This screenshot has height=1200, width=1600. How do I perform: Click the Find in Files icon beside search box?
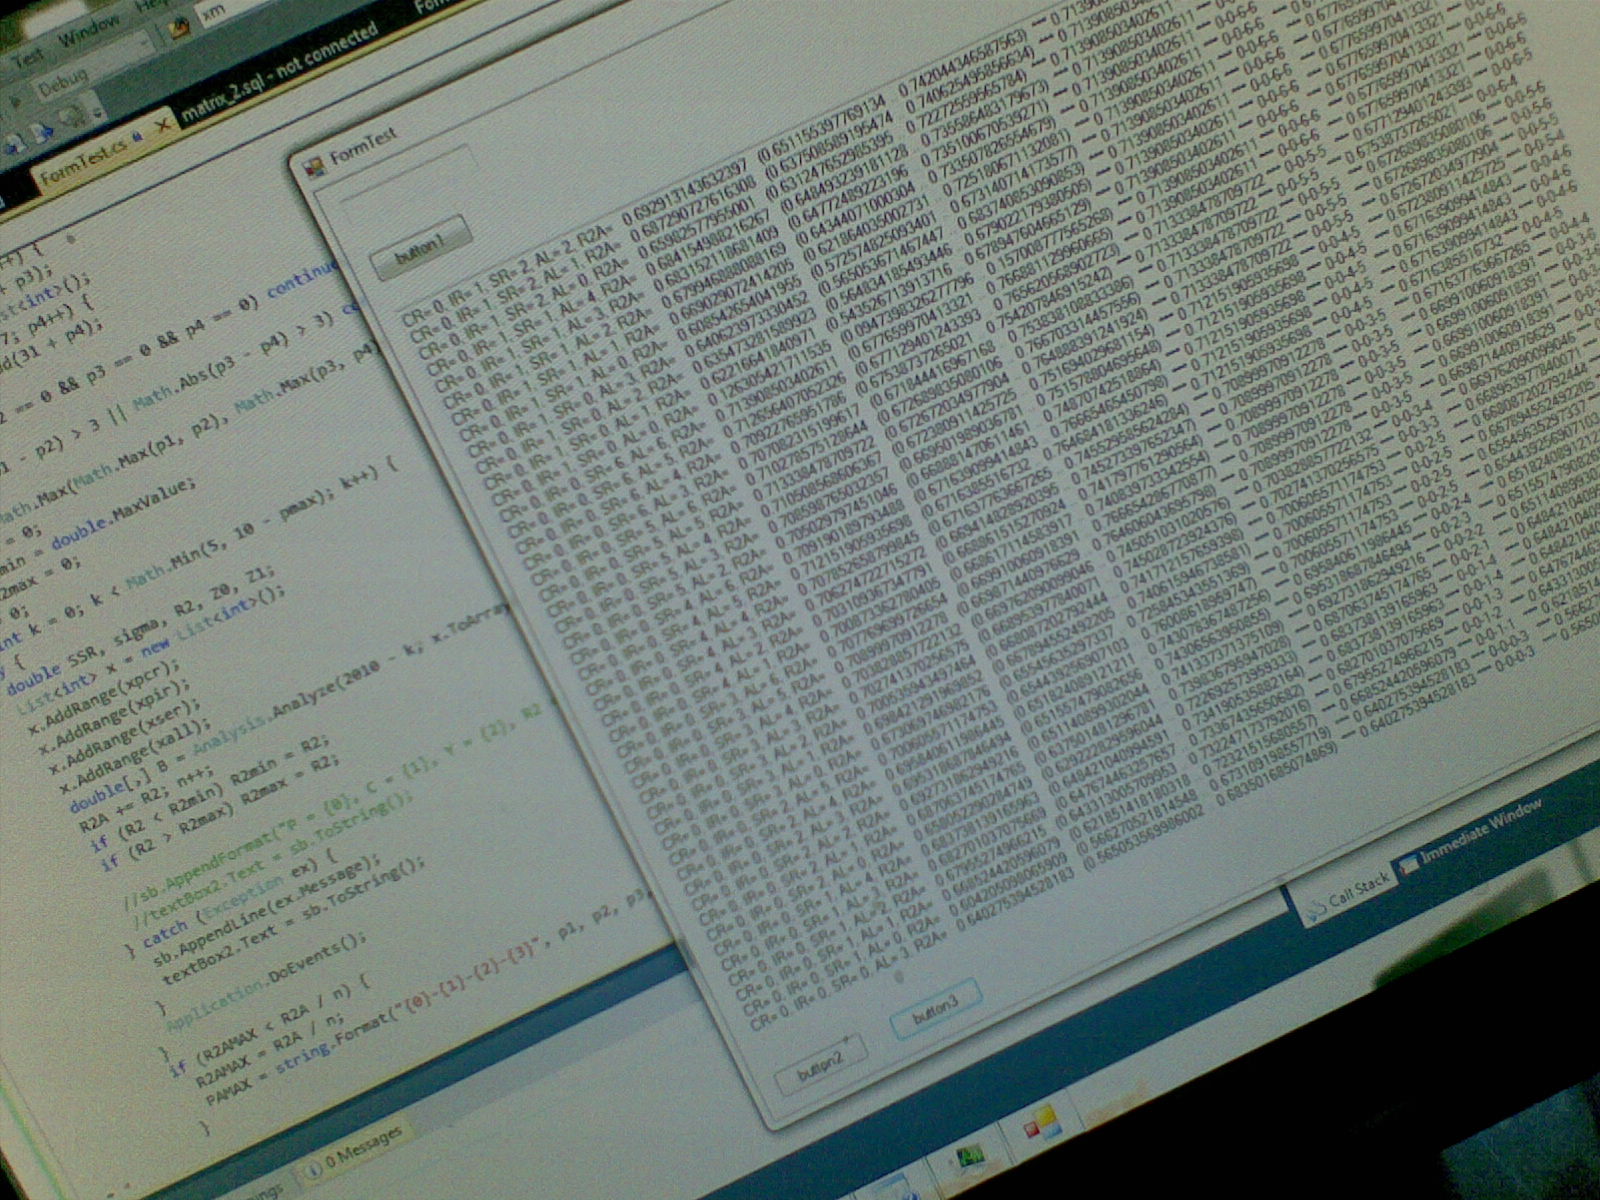[x=180, y=27]
